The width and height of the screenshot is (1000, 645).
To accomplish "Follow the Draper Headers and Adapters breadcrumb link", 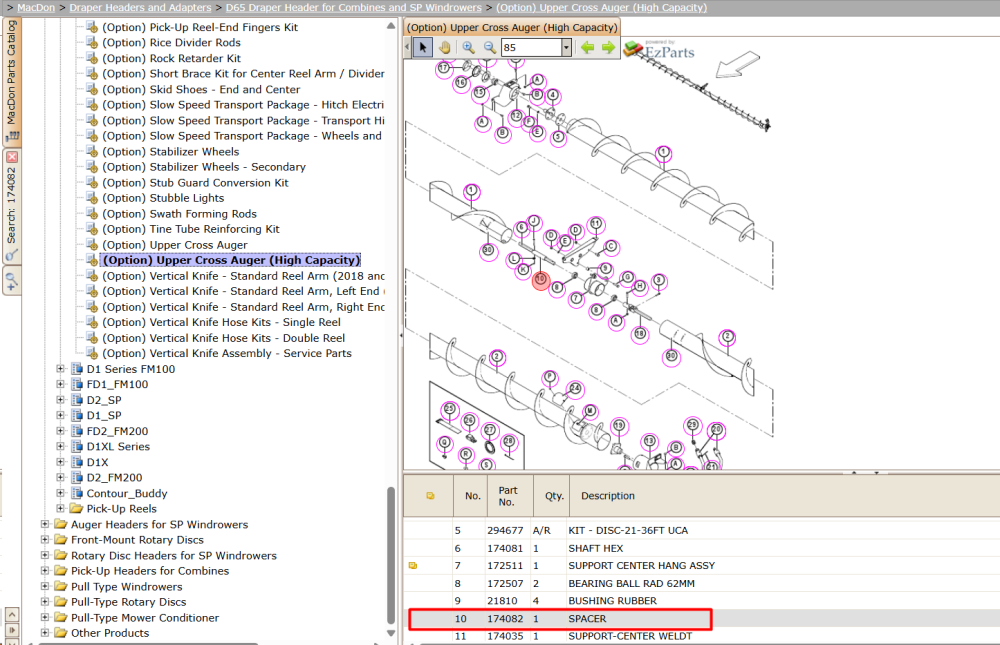I will click(x=140, y=8).
